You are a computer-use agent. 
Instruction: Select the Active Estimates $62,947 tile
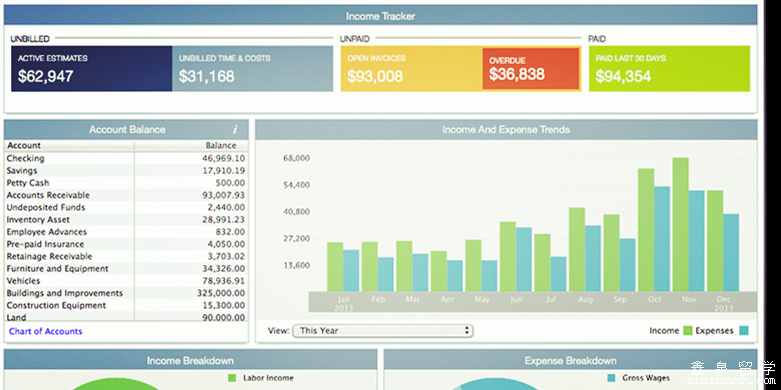coord(92,69)
